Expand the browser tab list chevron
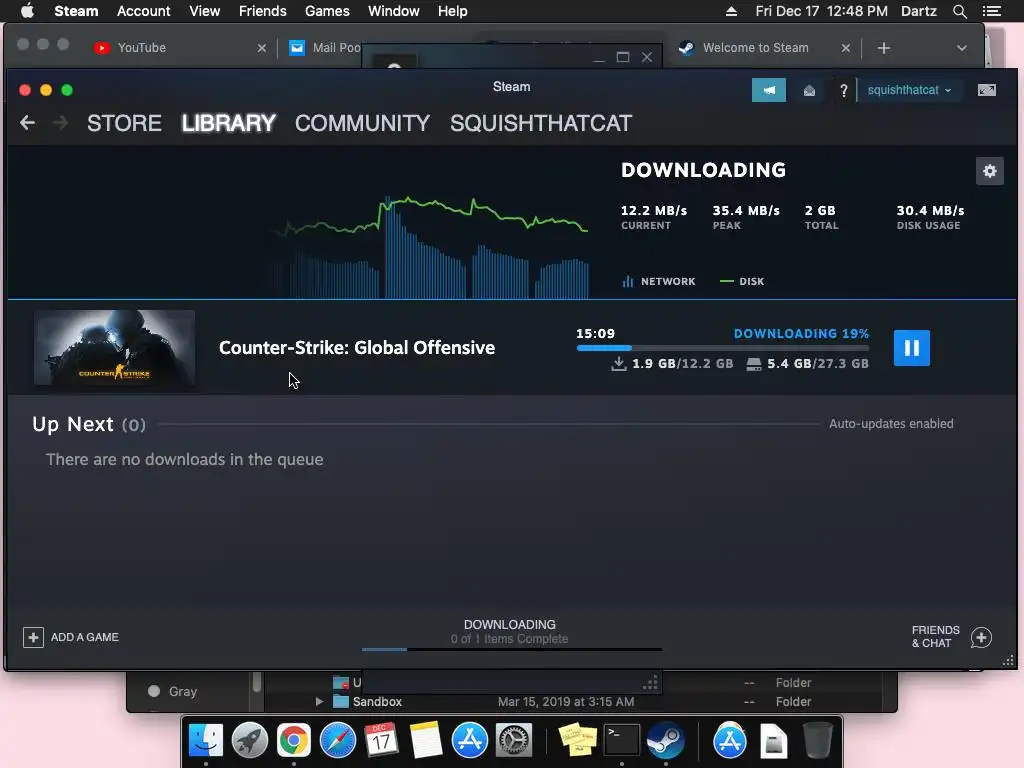This screenshot has height=768, width=1024. pyautogui.click(x=961, y=48)
